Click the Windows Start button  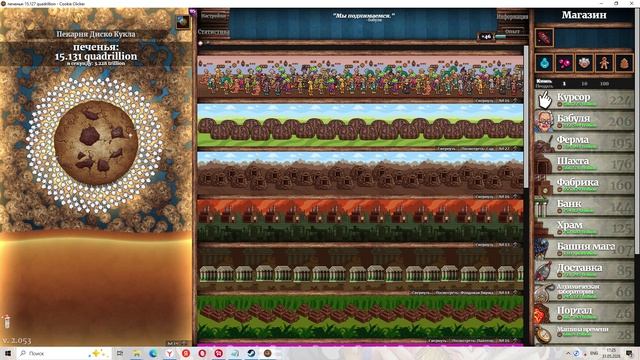(7, 353)
